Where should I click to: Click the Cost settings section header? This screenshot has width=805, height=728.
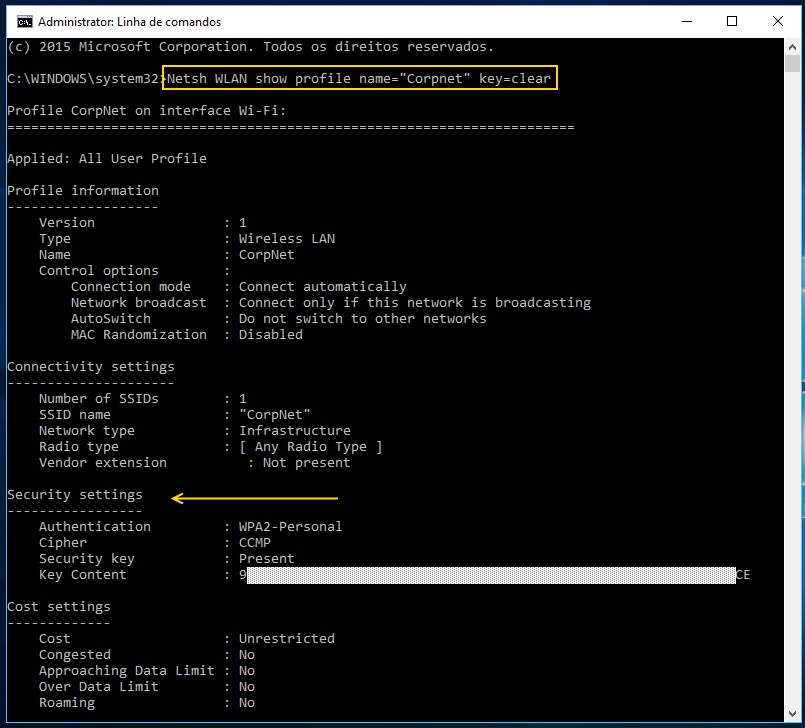pyautogui.click(x=56, y=606)
